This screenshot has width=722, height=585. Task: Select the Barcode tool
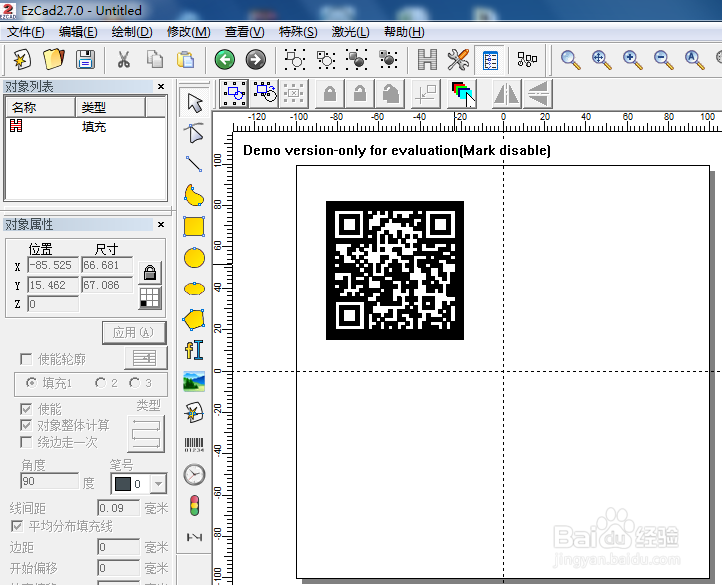[x=194, y=444]
